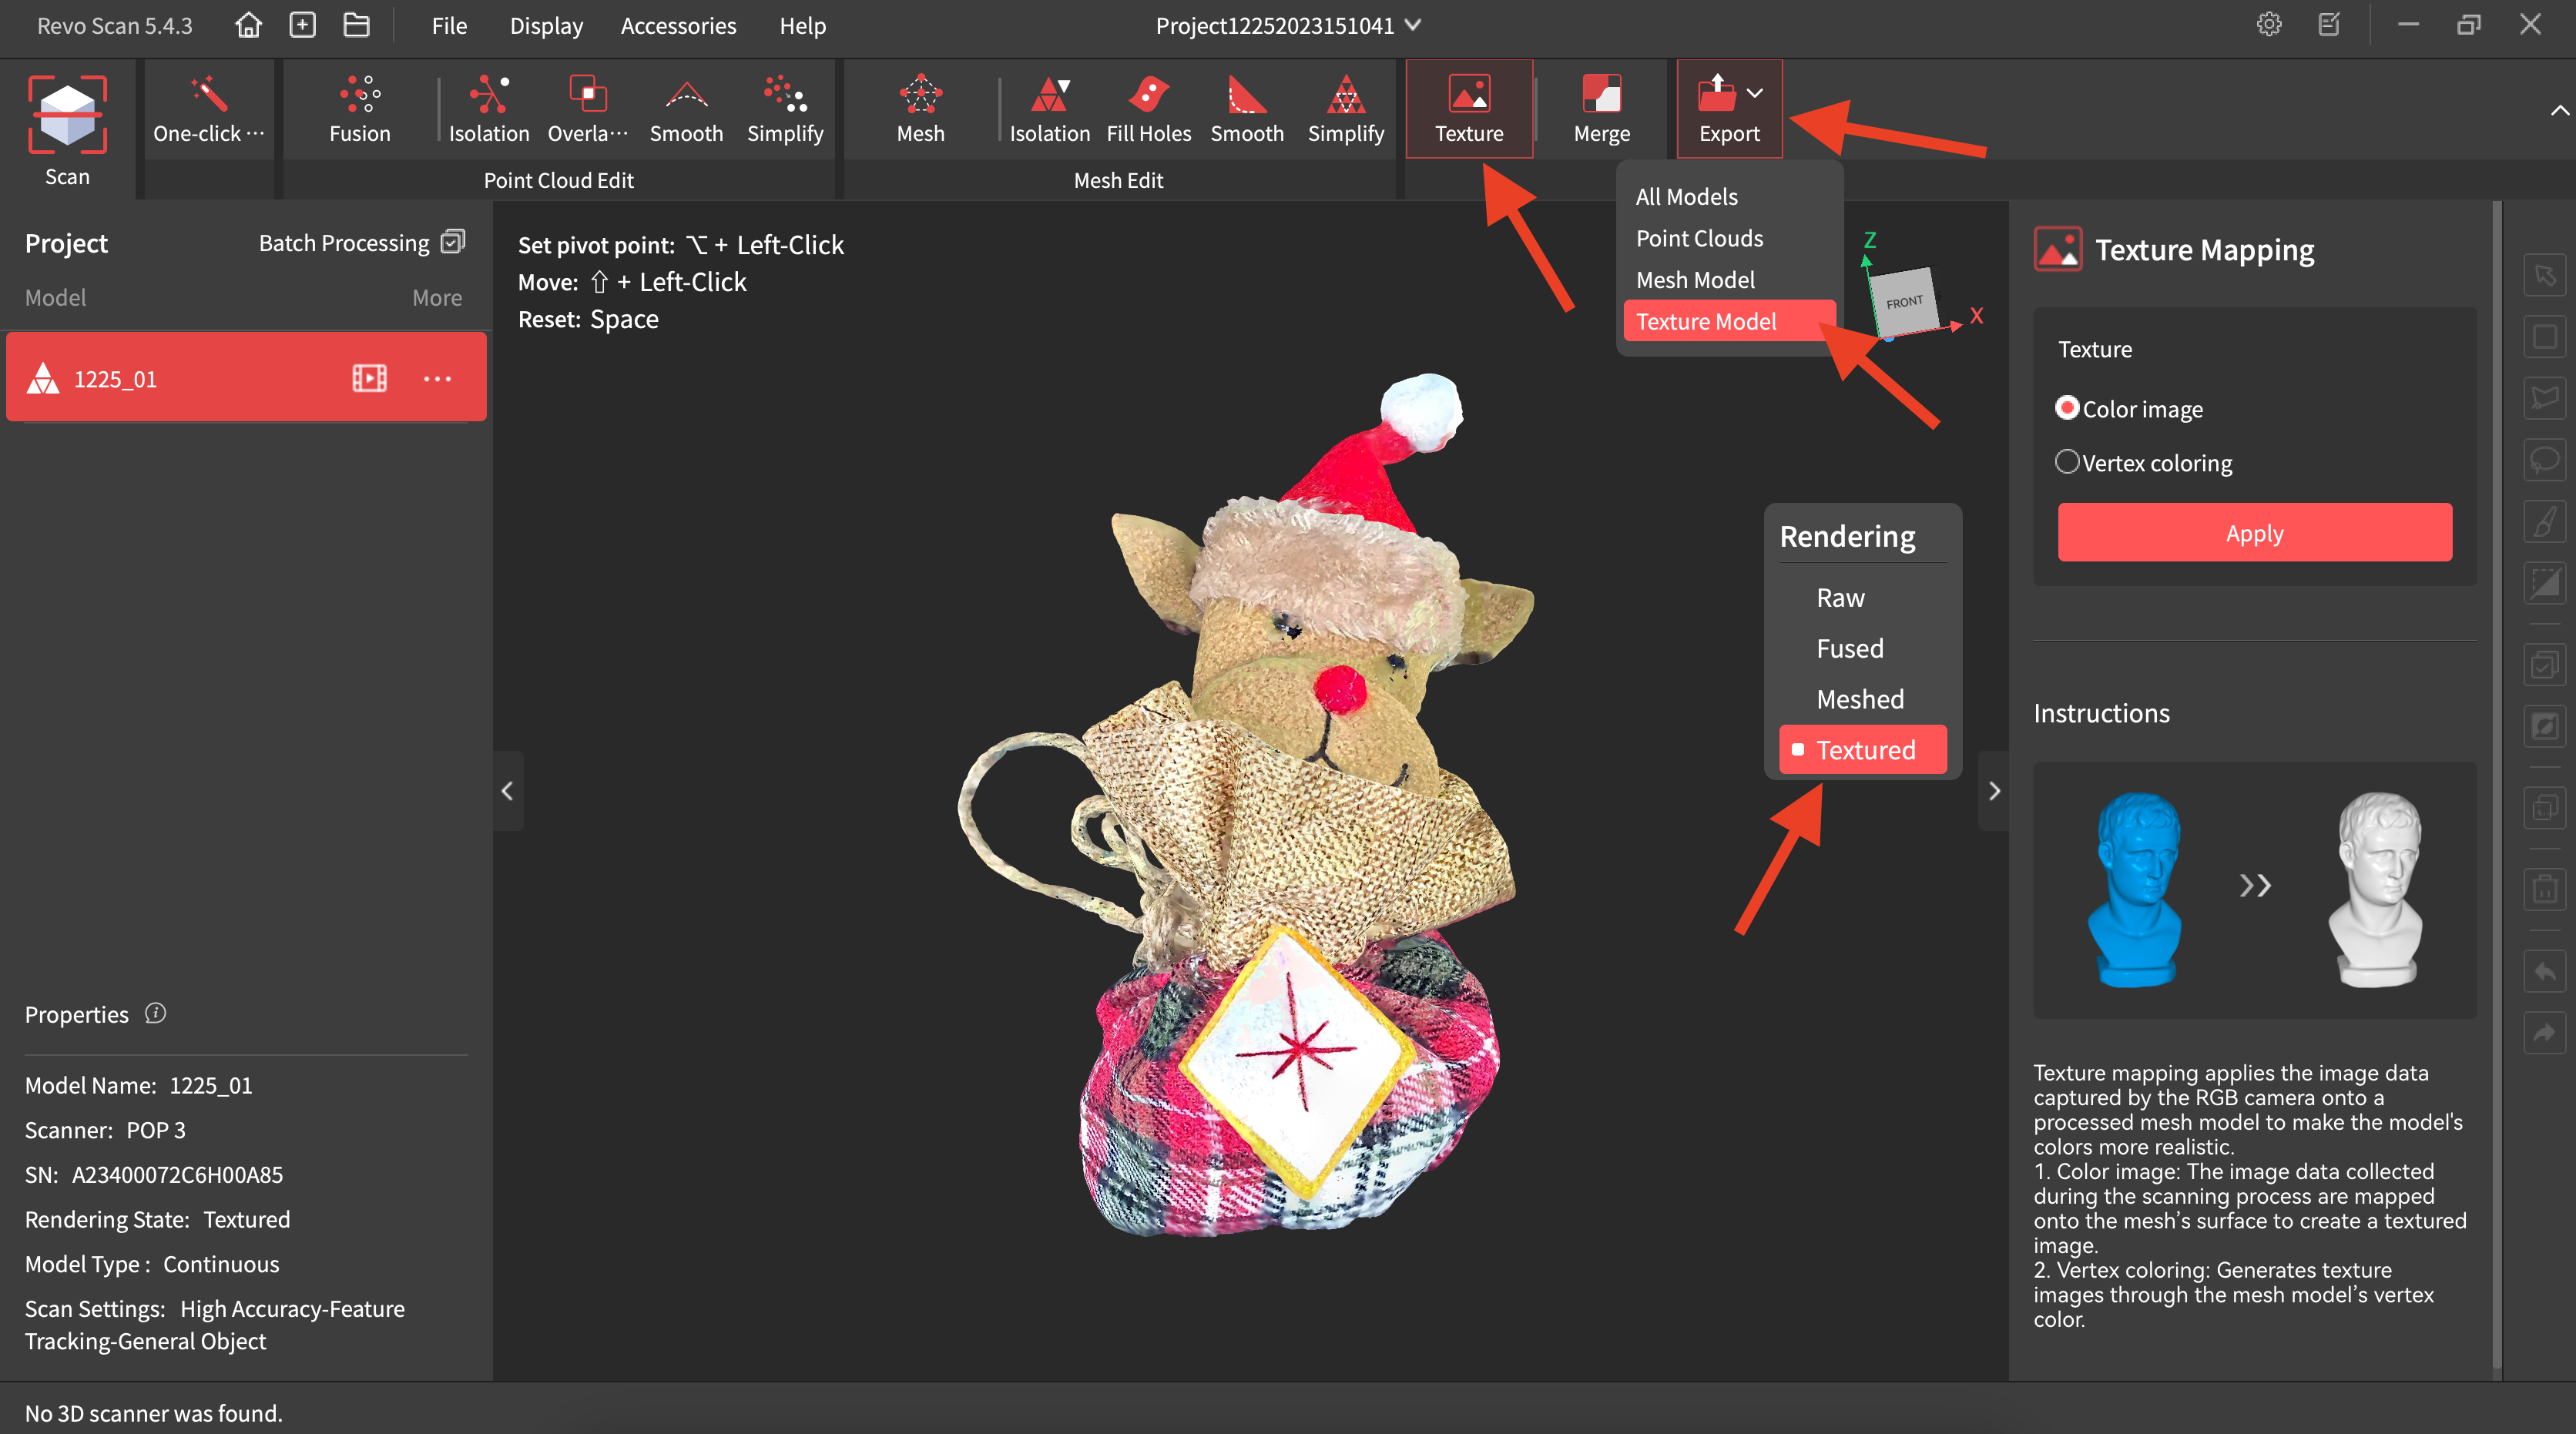Expand the Export dropdown arrow
2576x1434 pixels.
click(1755, 94)
